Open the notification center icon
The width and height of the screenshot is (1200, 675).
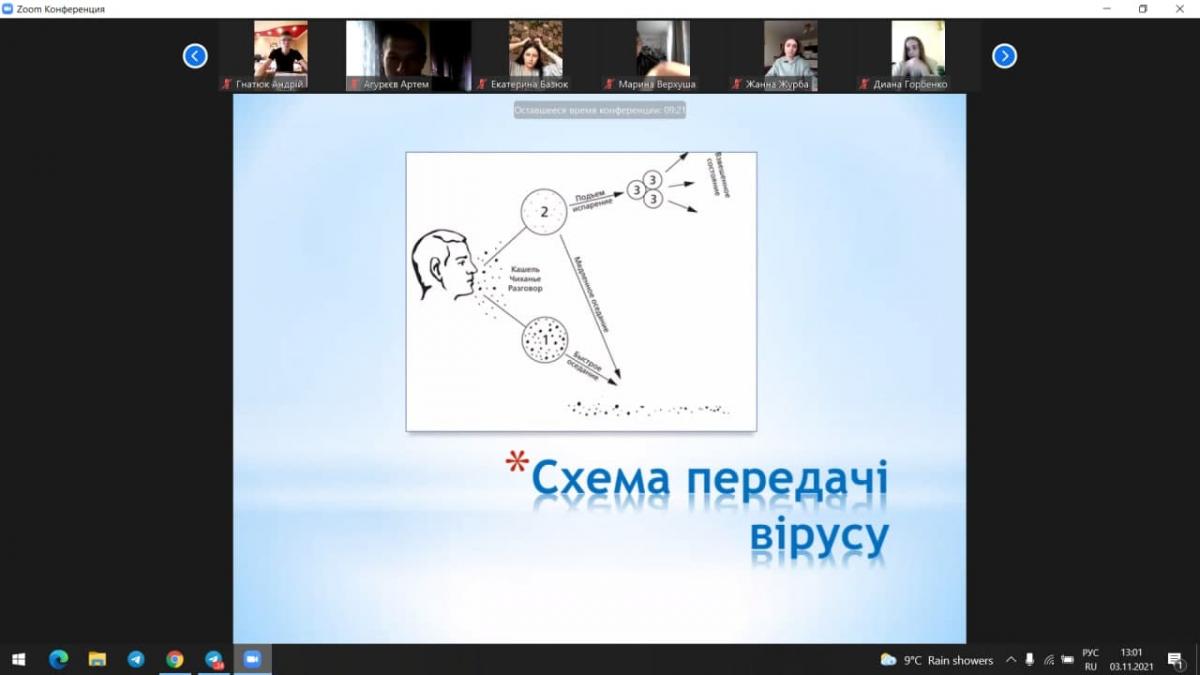1175,660
